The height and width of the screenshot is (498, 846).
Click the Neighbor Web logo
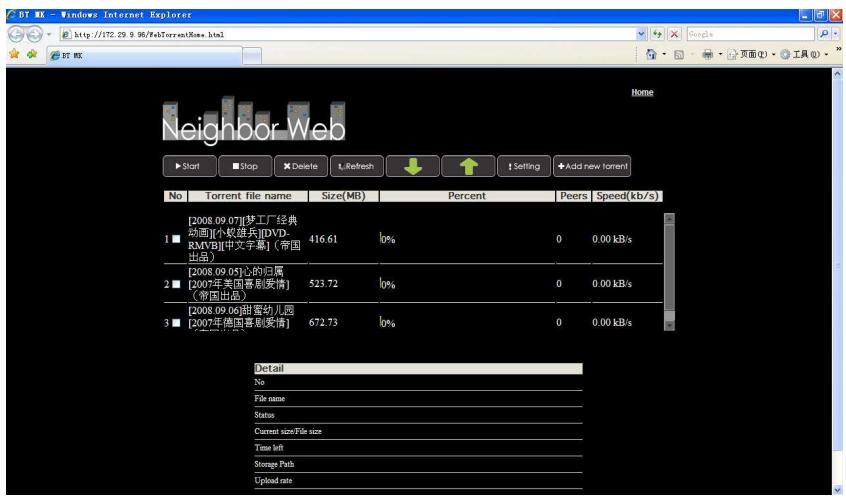[254, 121]
